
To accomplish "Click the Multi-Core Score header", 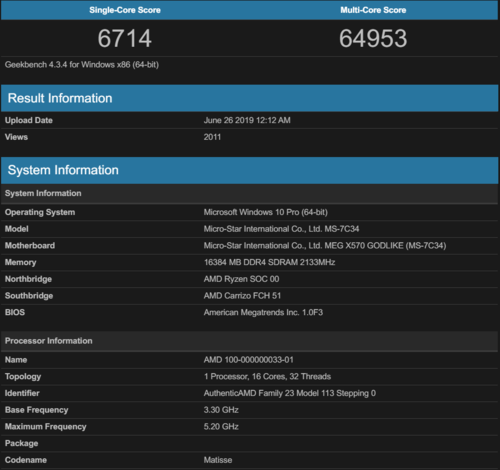I will tap(373, 10).
